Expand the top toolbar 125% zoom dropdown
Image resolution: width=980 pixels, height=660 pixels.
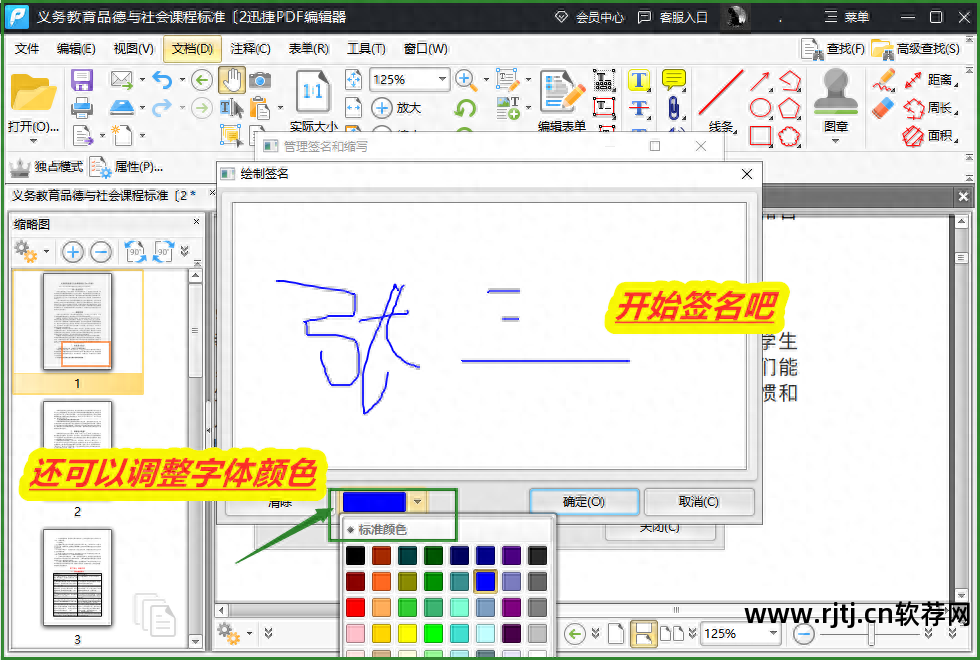pyautogui.click(x=442, y=80)
